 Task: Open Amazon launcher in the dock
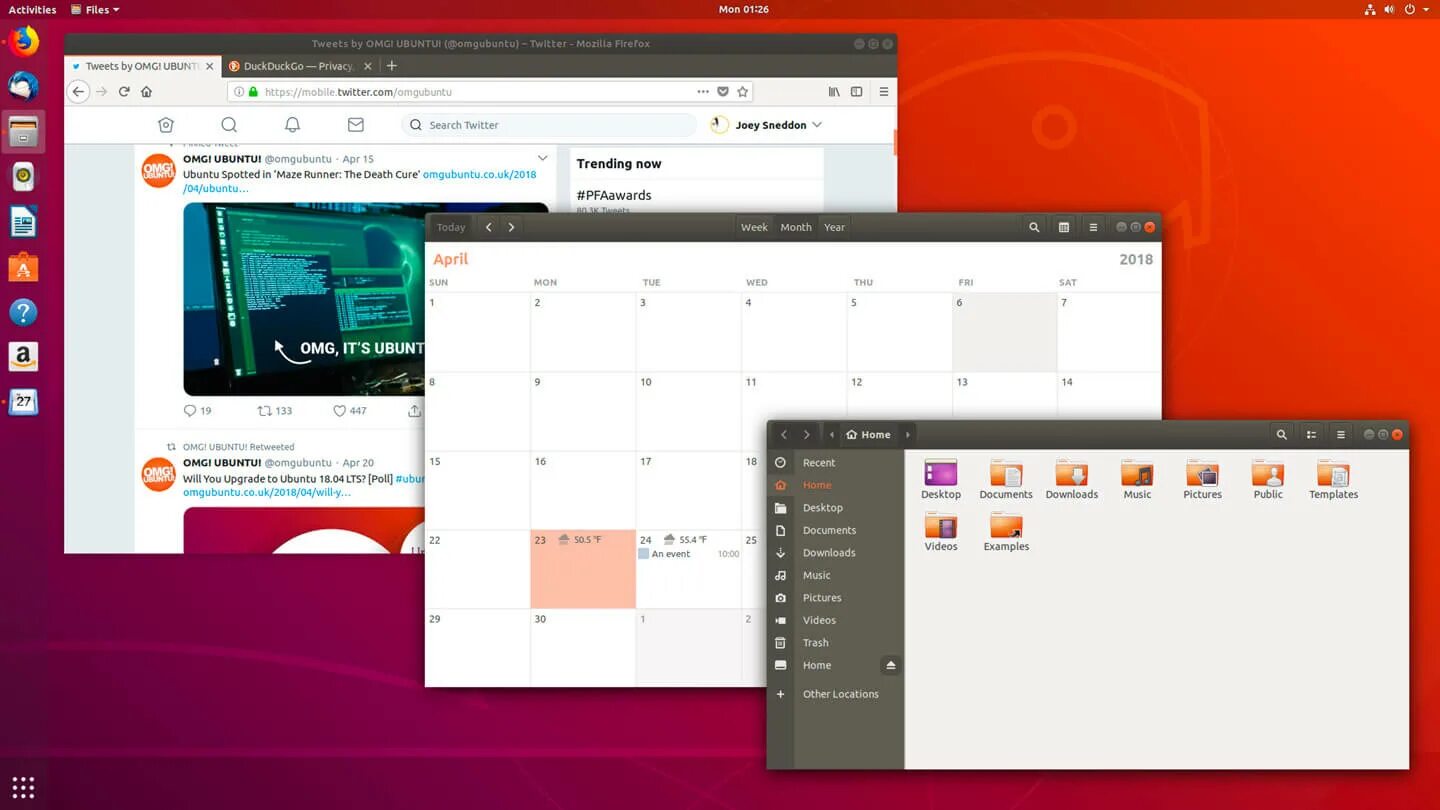[23, 357]
